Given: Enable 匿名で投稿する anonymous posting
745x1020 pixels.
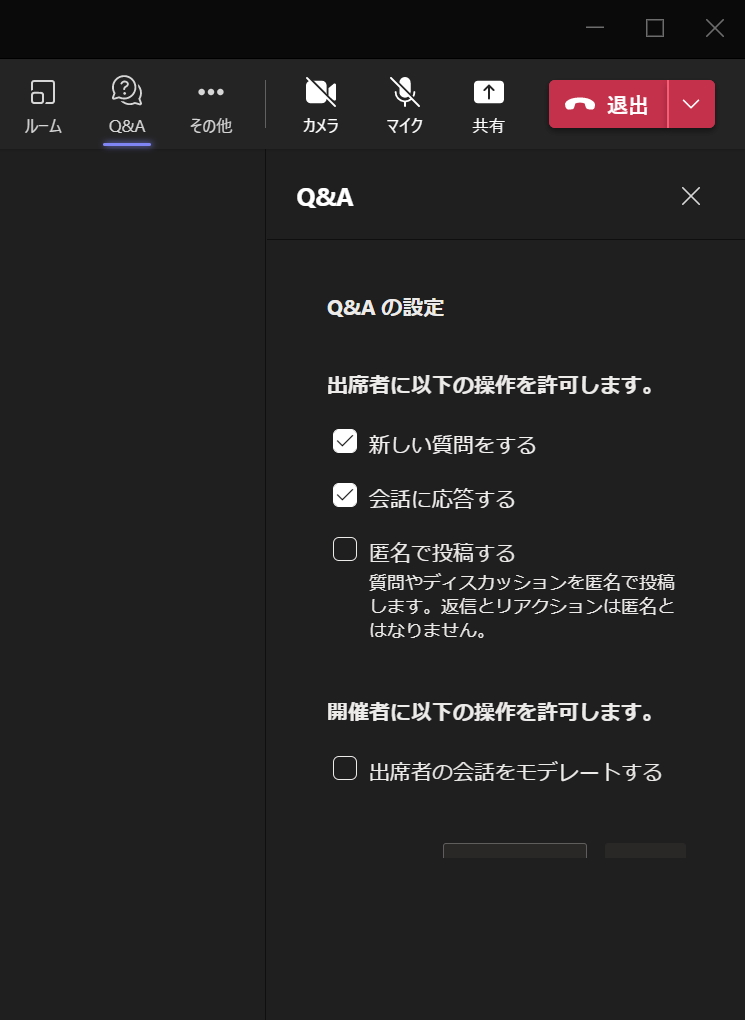Looking at the screenshot, I should coord(344,547).
